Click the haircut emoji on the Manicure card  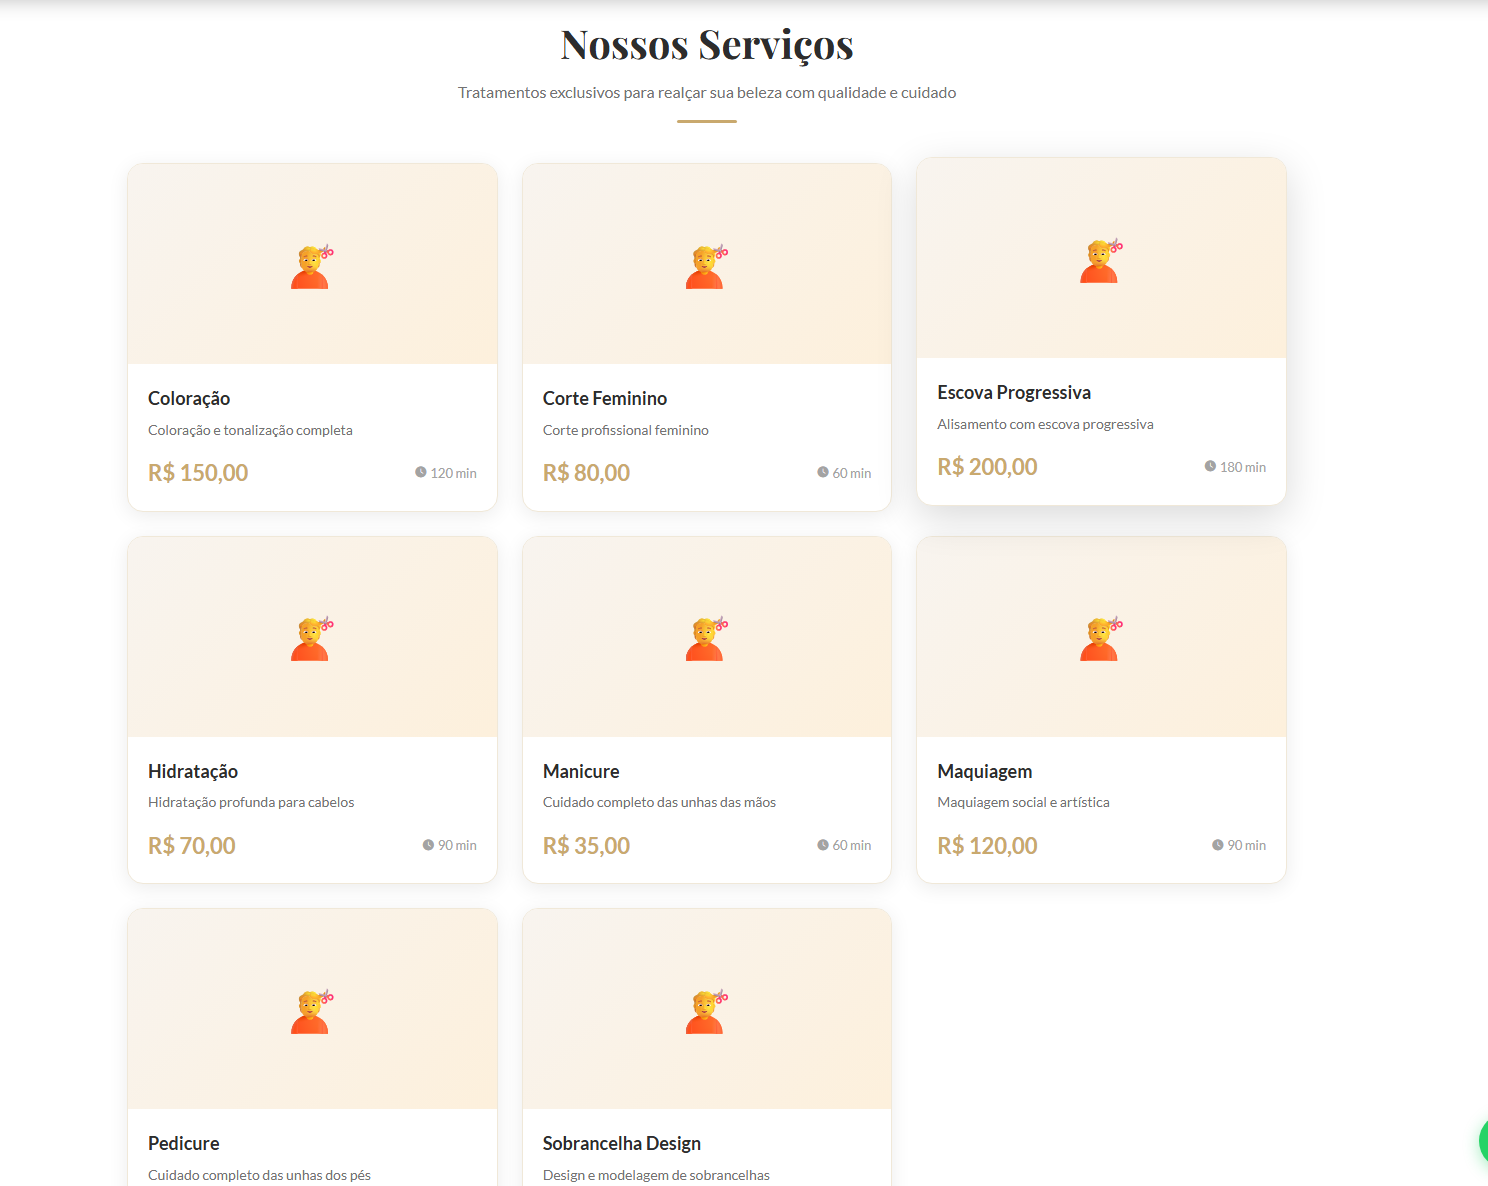(707, 639)
